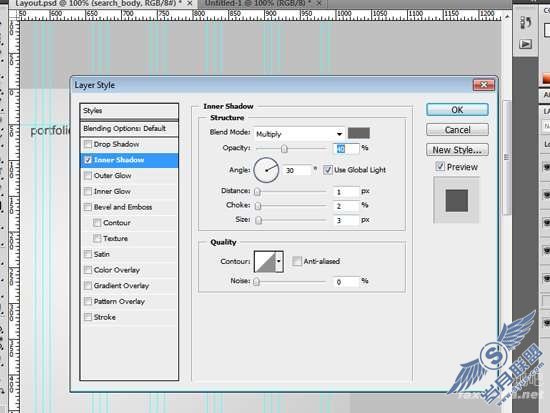Click the Distance value field

point(346,192)
